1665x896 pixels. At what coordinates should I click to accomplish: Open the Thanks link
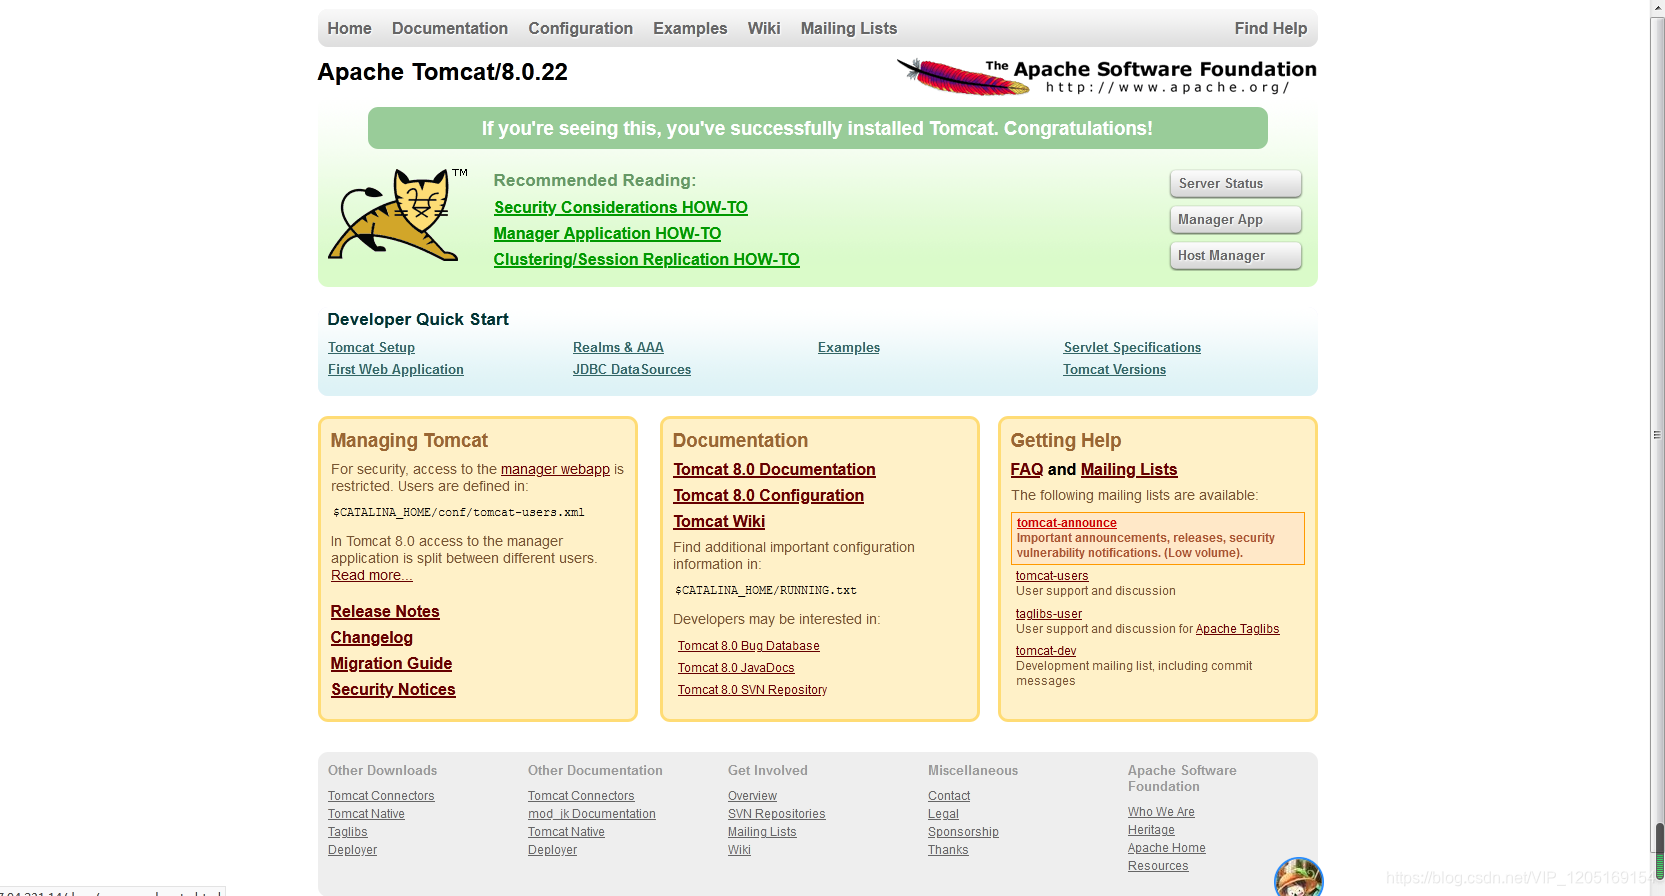(948, 850)
